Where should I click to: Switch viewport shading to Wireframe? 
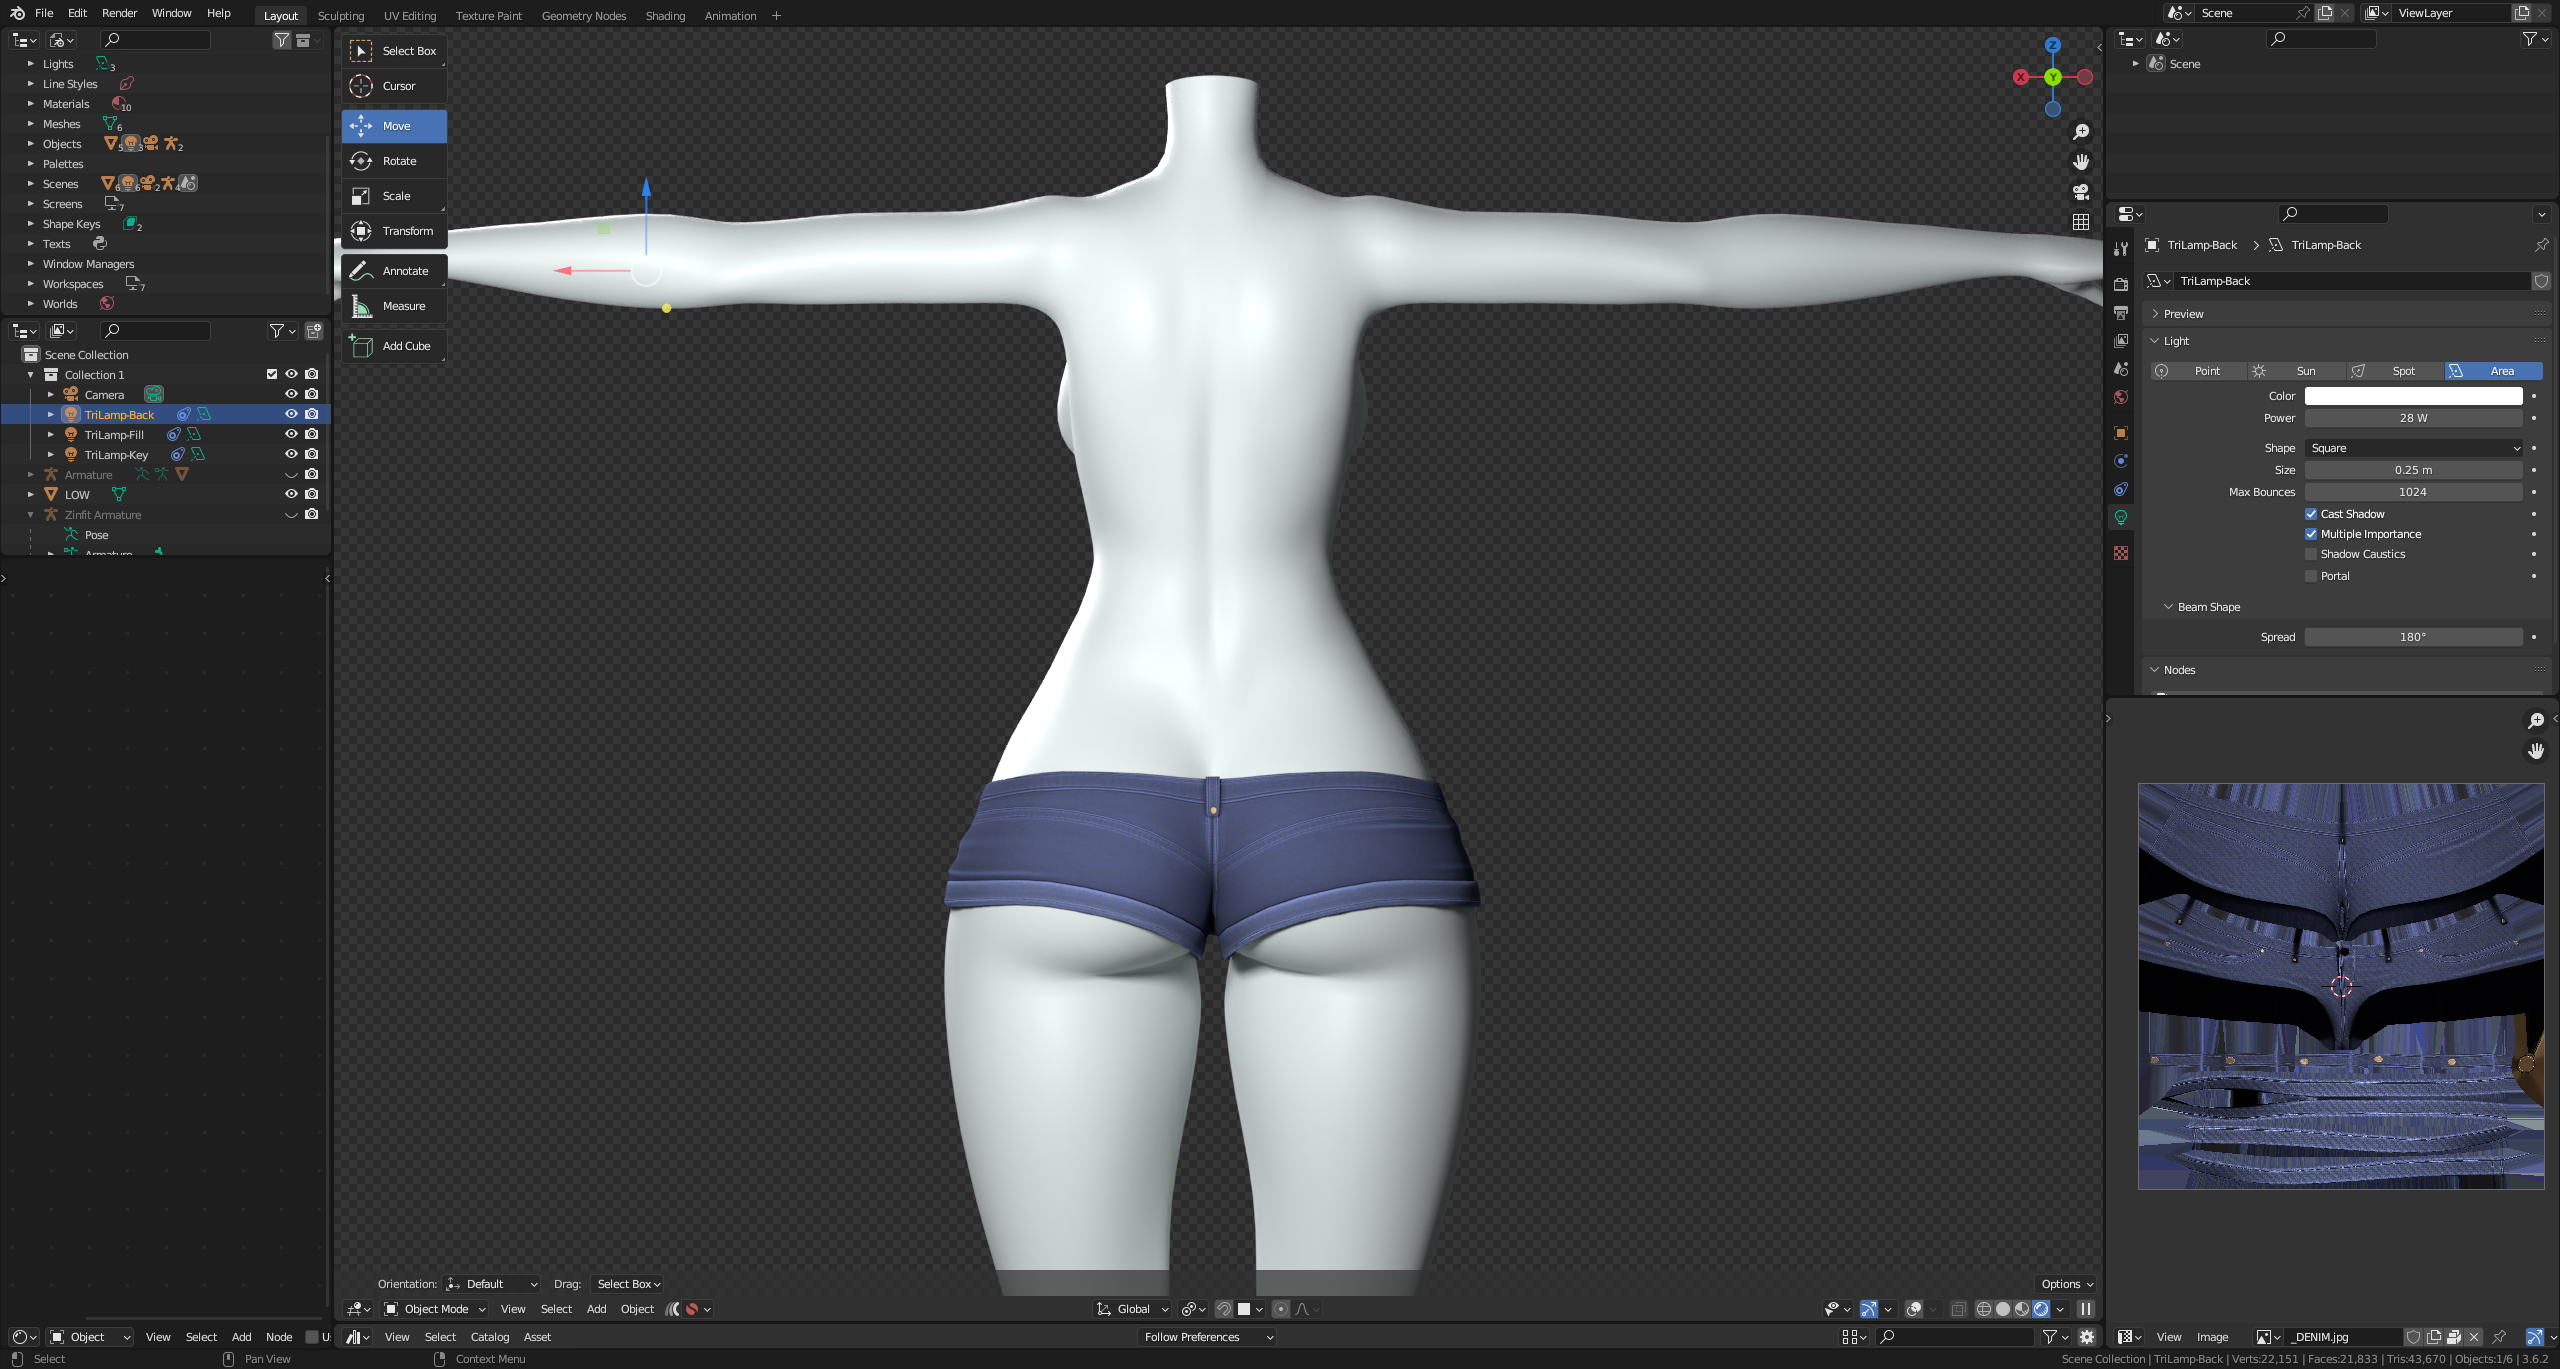point(1984,1309)
